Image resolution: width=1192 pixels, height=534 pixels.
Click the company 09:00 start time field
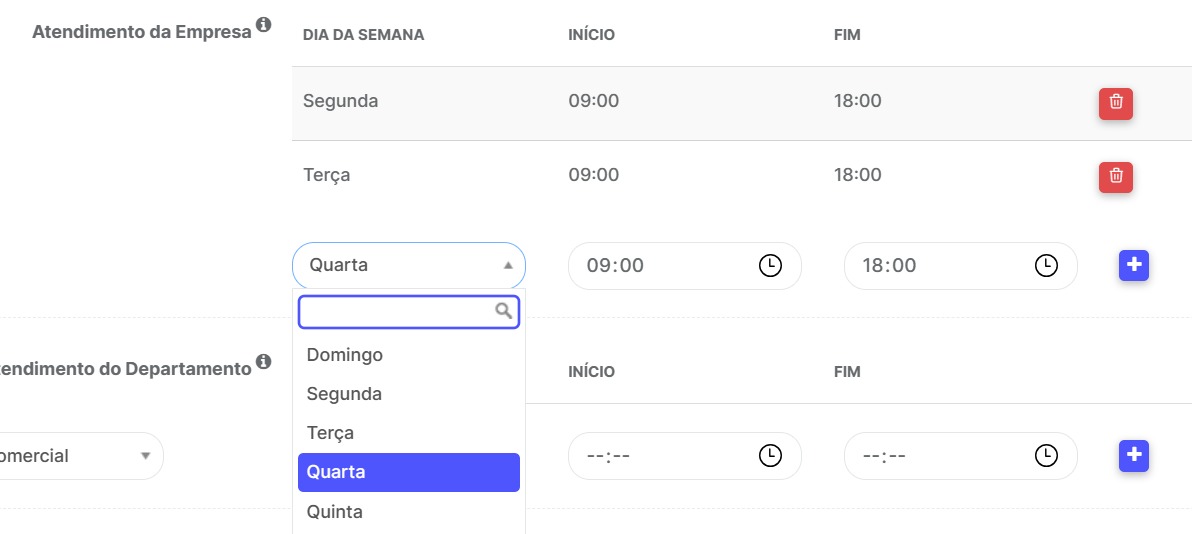(x=685, y=265)
